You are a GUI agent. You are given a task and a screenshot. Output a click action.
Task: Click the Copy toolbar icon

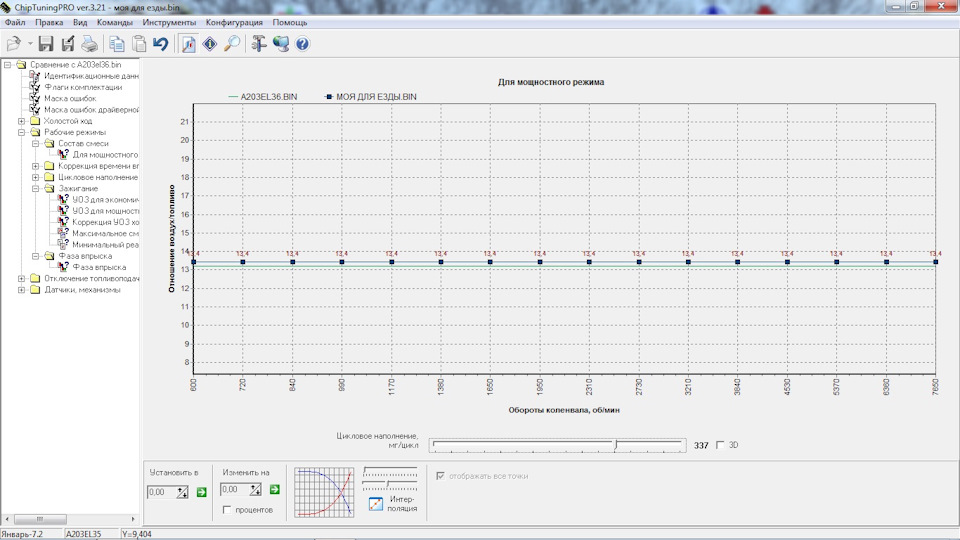[117, 44]
